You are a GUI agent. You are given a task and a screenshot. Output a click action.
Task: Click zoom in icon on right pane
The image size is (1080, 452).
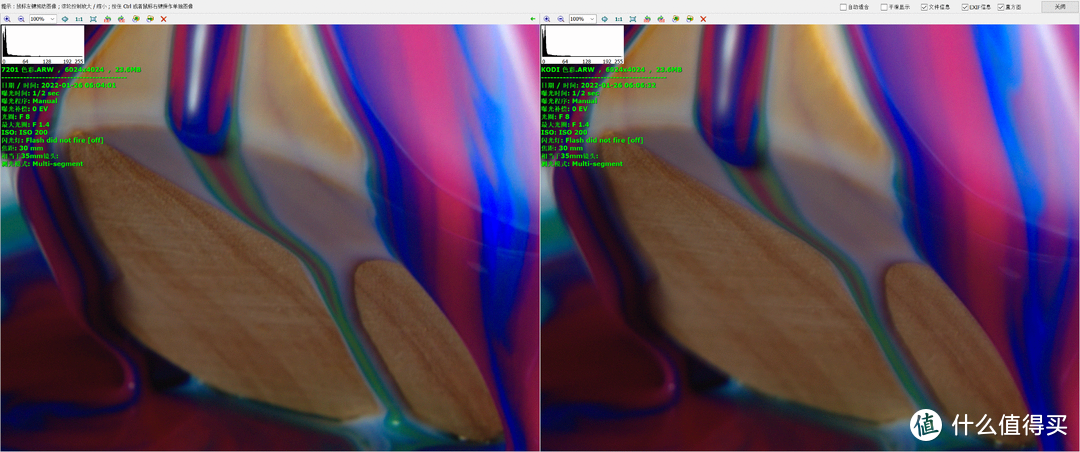pos(547,19)
